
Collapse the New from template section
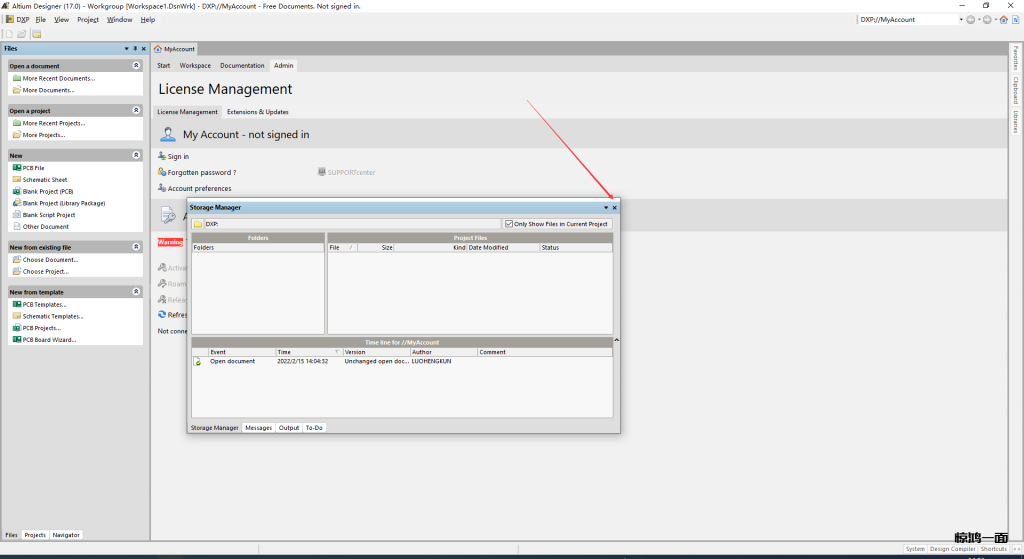coord(136,292)
